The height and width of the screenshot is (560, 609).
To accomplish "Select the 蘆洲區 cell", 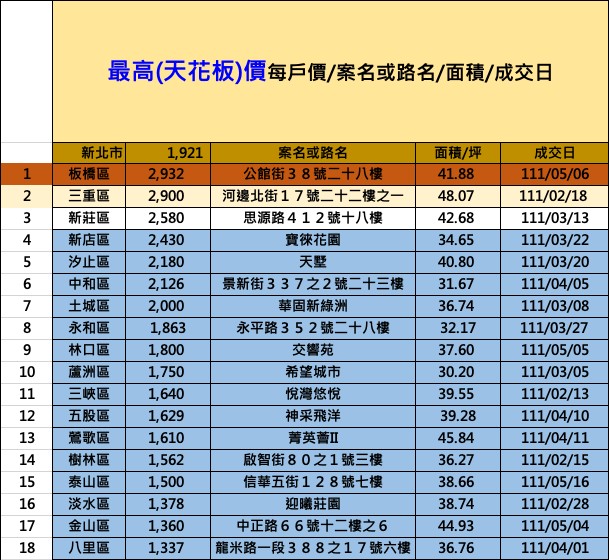I will 89,372.
